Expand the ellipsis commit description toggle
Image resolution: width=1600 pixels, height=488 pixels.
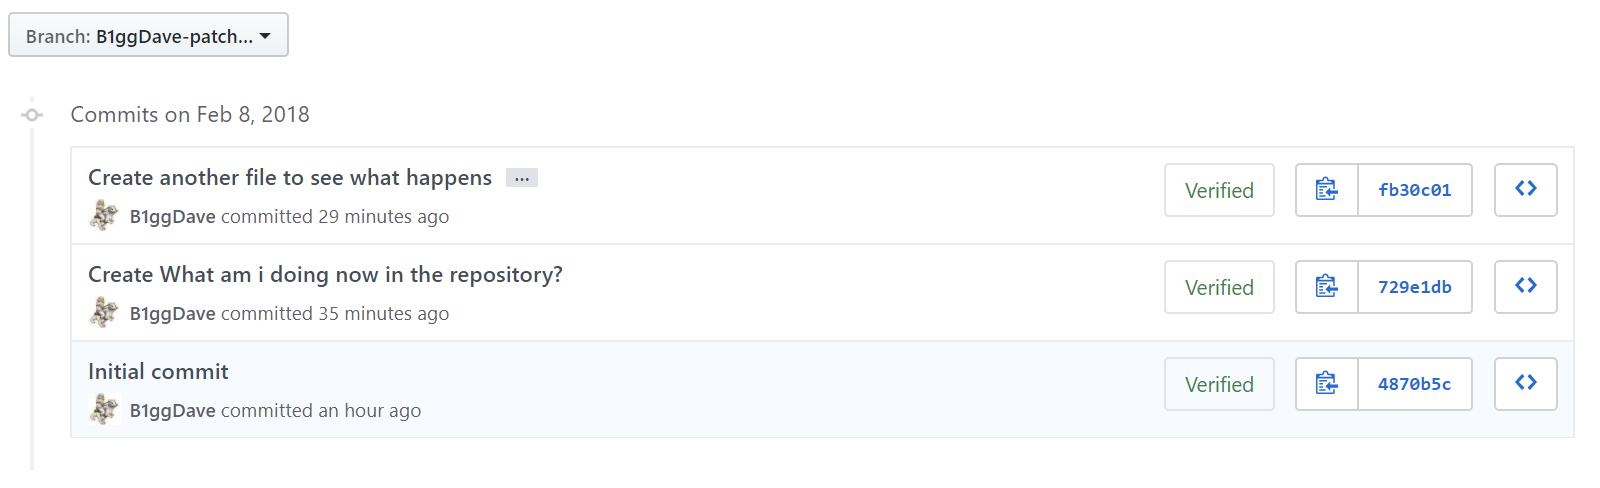coord(522,178)
